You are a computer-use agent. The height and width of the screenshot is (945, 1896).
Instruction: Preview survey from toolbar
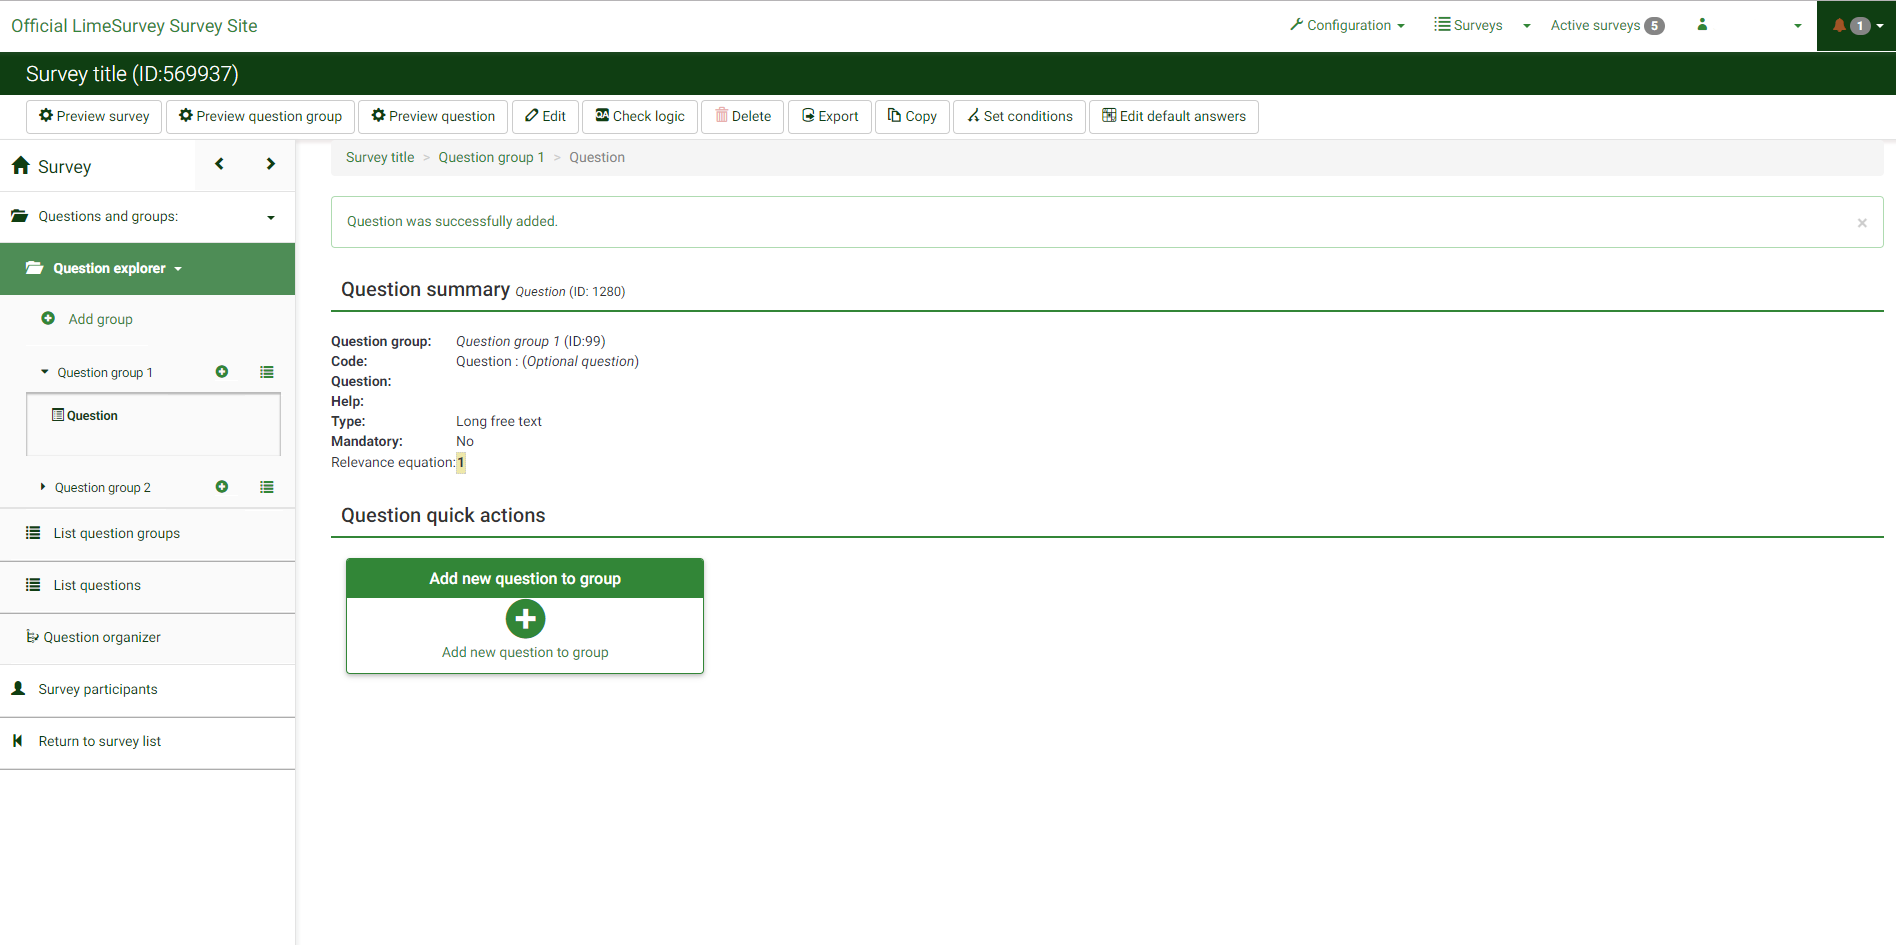(x=94, y=116)
